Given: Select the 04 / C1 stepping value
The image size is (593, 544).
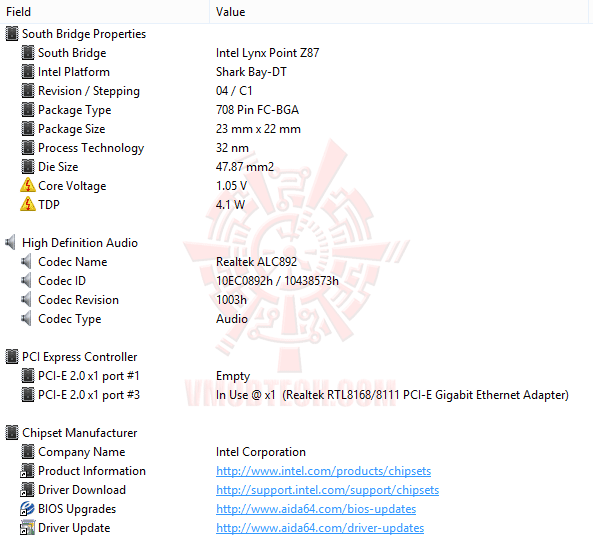Looking at the screenshot, I should coord(234,91).
